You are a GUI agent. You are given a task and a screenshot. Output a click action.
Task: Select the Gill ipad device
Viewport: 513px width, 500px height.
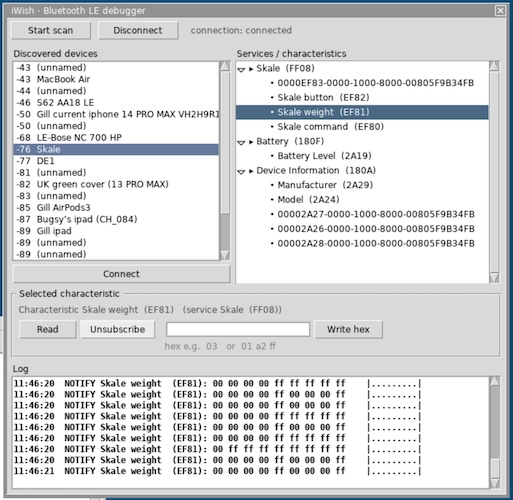[116, 231]
